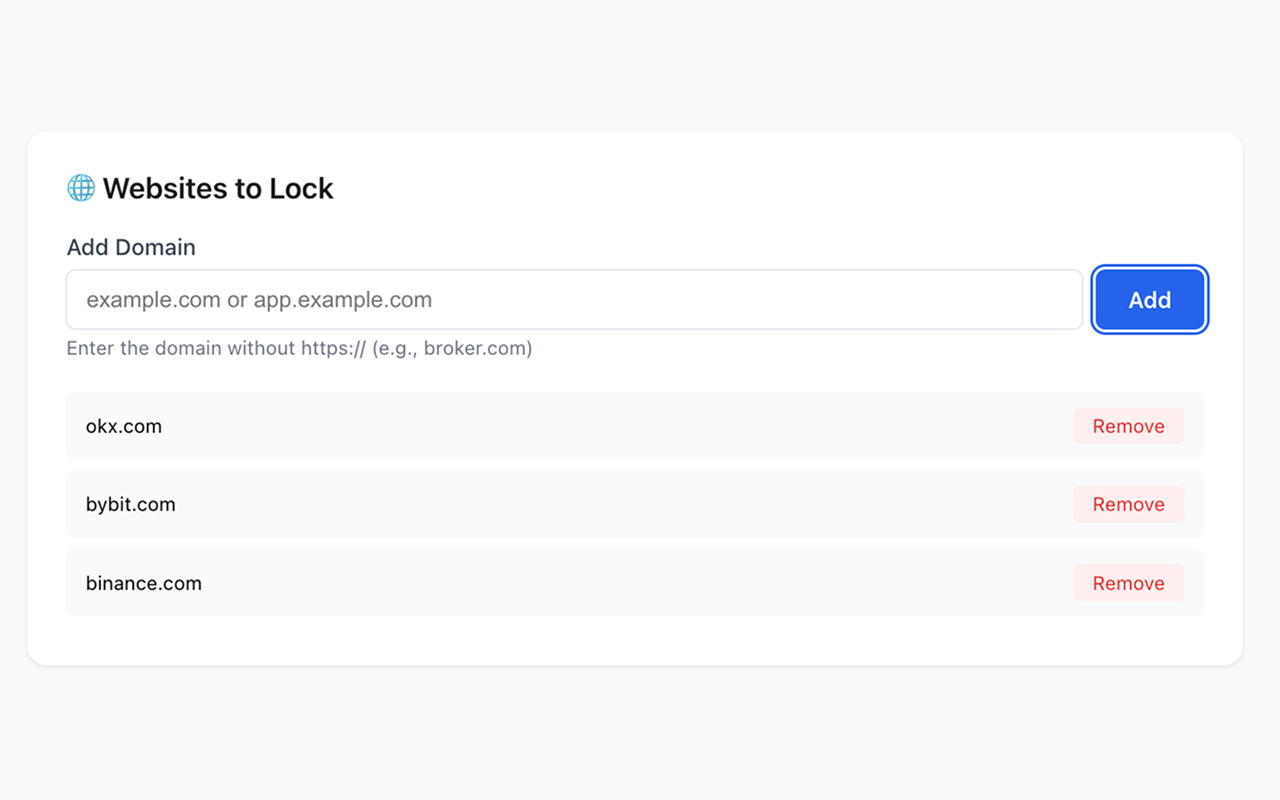The width and height of the screenshot is (1280, 800).
Task: Click the broker.com example in the hint
Action: pyautogui.click(x=477, y=349)
